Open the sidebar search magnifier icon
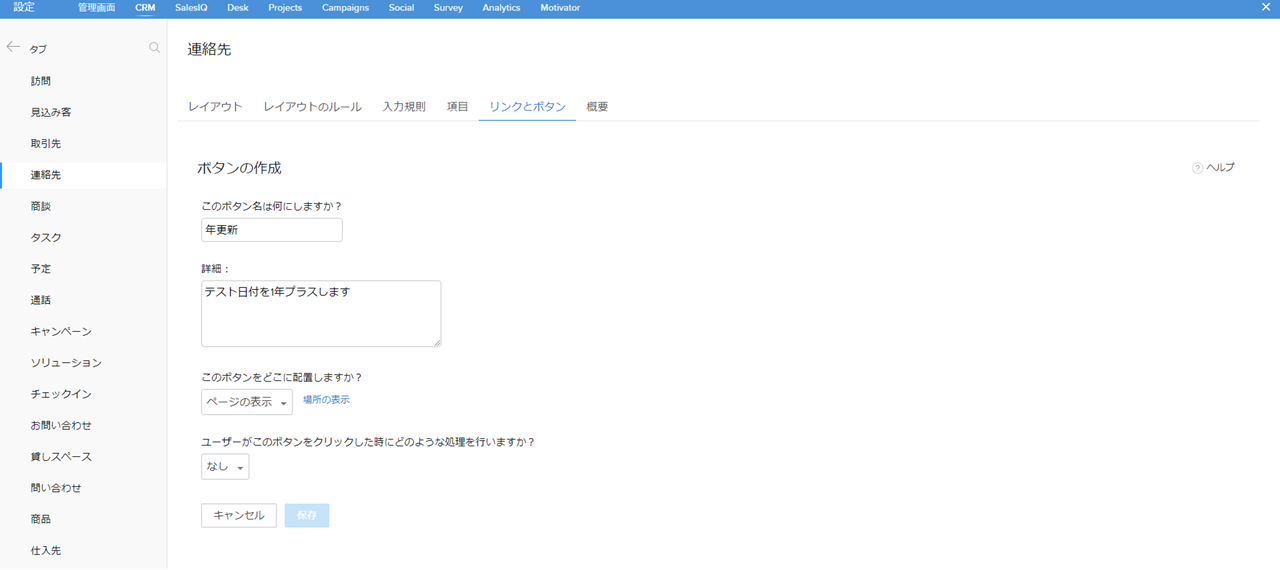The height and width of the screenshot is (570, 1280). (x=154, y=47)
